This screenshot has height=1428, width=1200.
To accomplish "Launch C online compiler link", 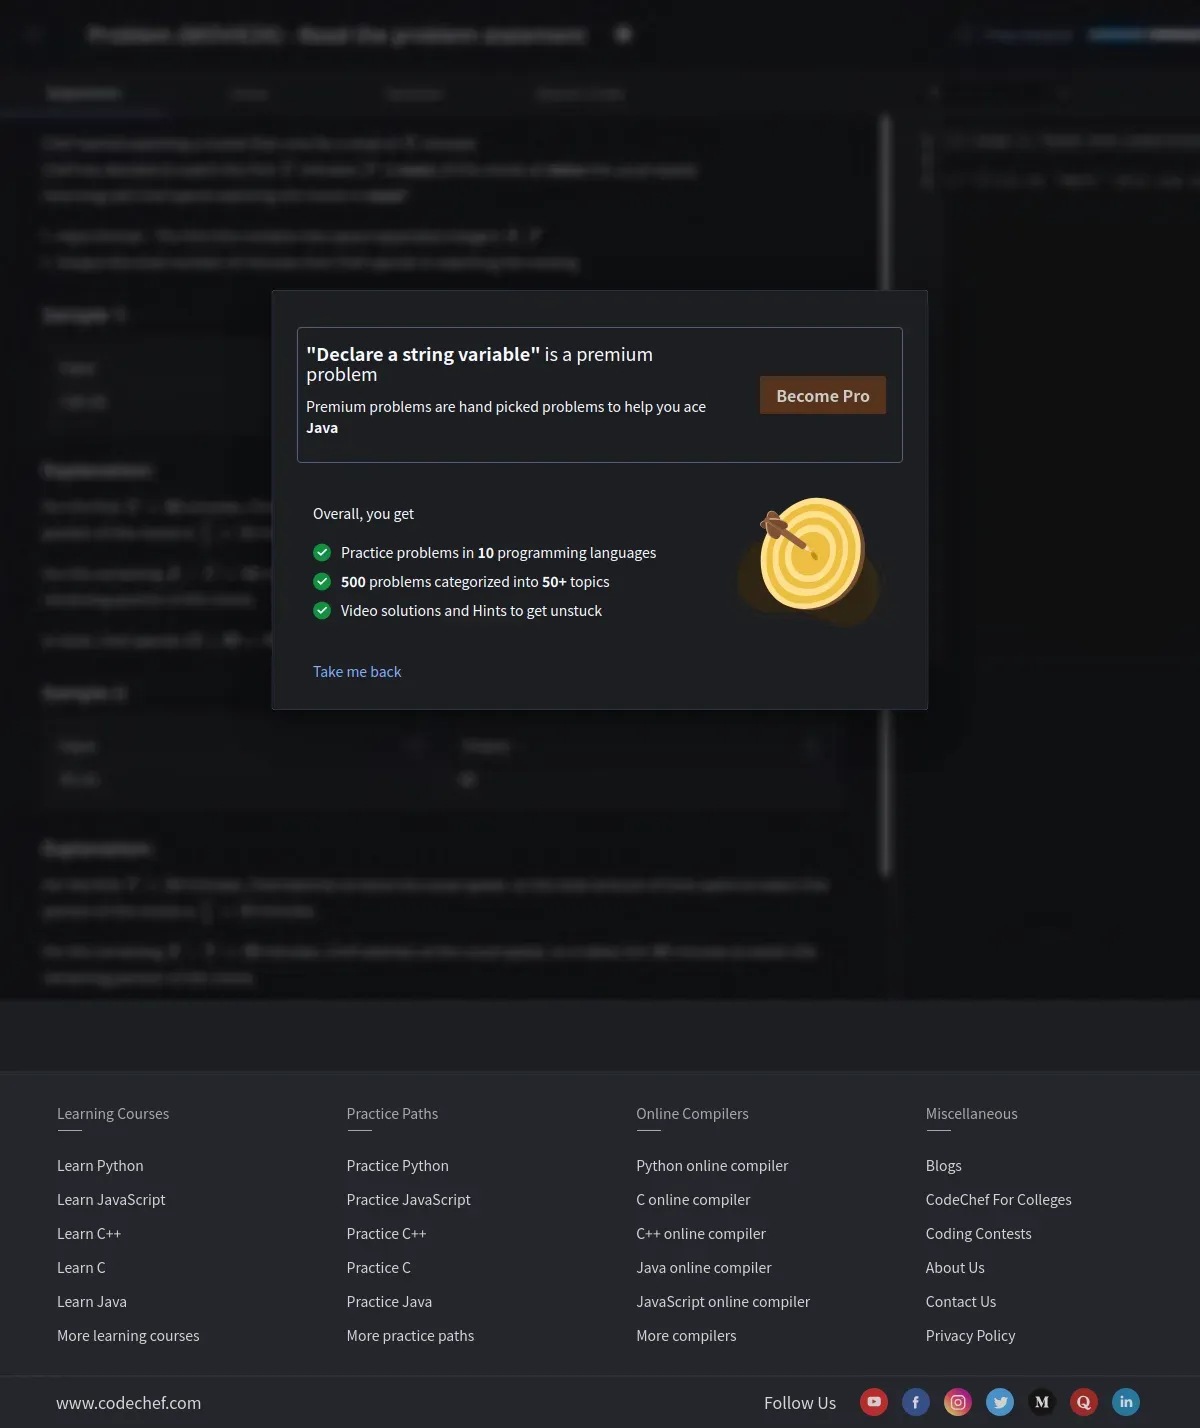I will click(x=693, y=1199).
